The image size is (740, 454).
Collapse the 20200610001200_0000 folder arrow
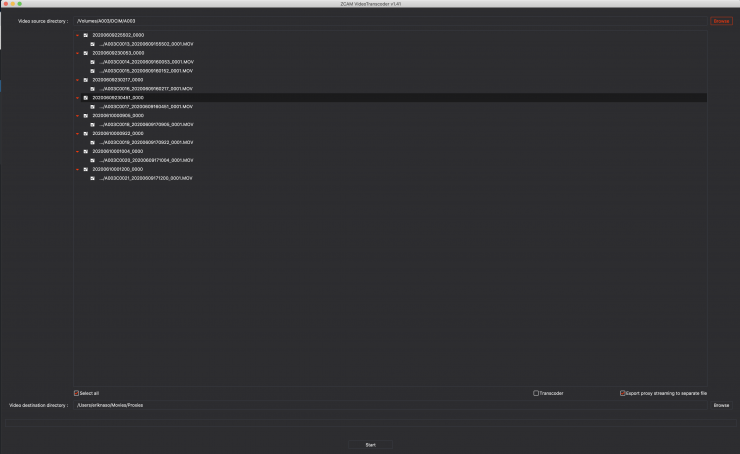pyautogui.click(x=77, y=170)
